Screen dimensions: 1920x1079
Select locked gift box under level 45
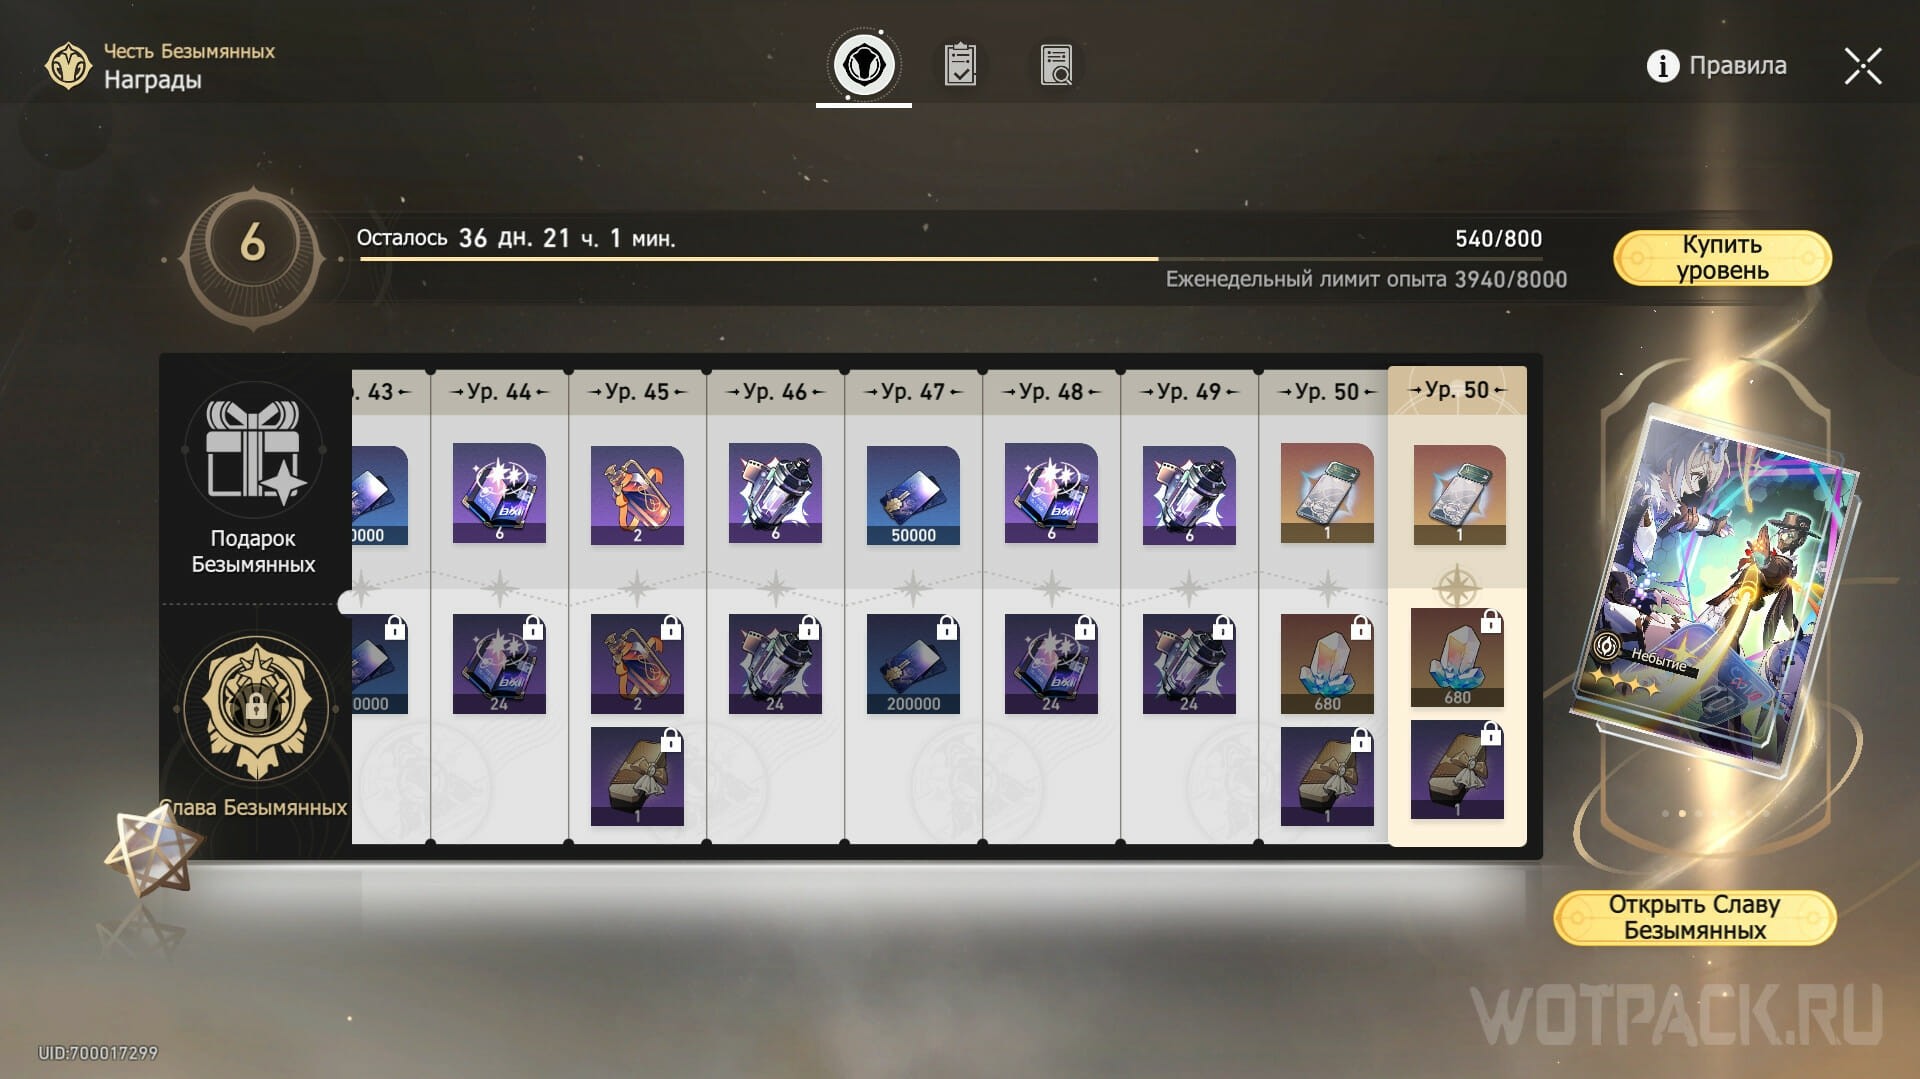[x=637, y=777]
